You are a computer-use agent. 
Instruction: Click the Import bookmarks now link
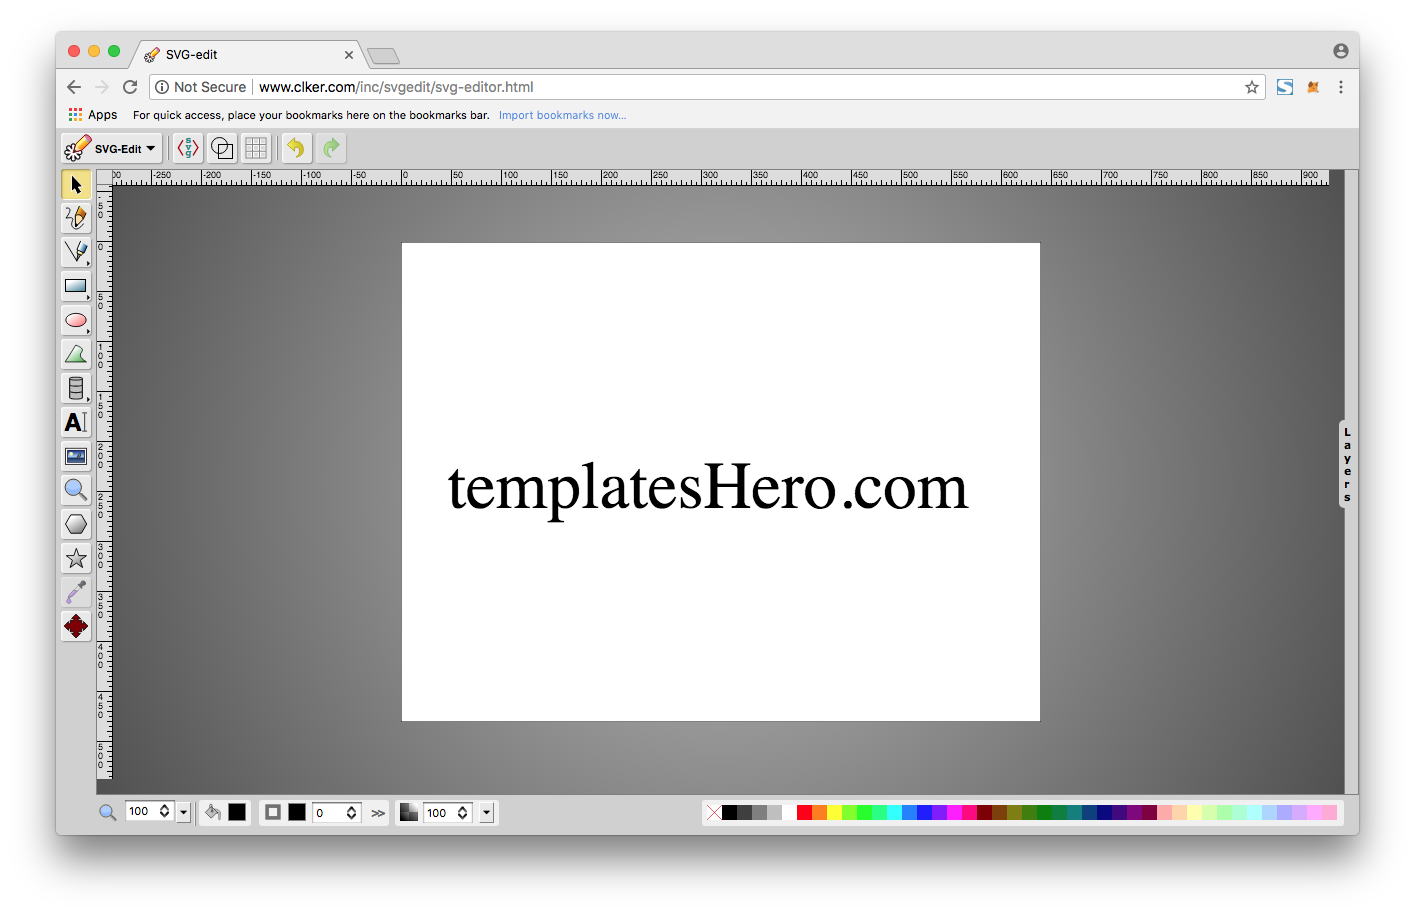[562, 115]
